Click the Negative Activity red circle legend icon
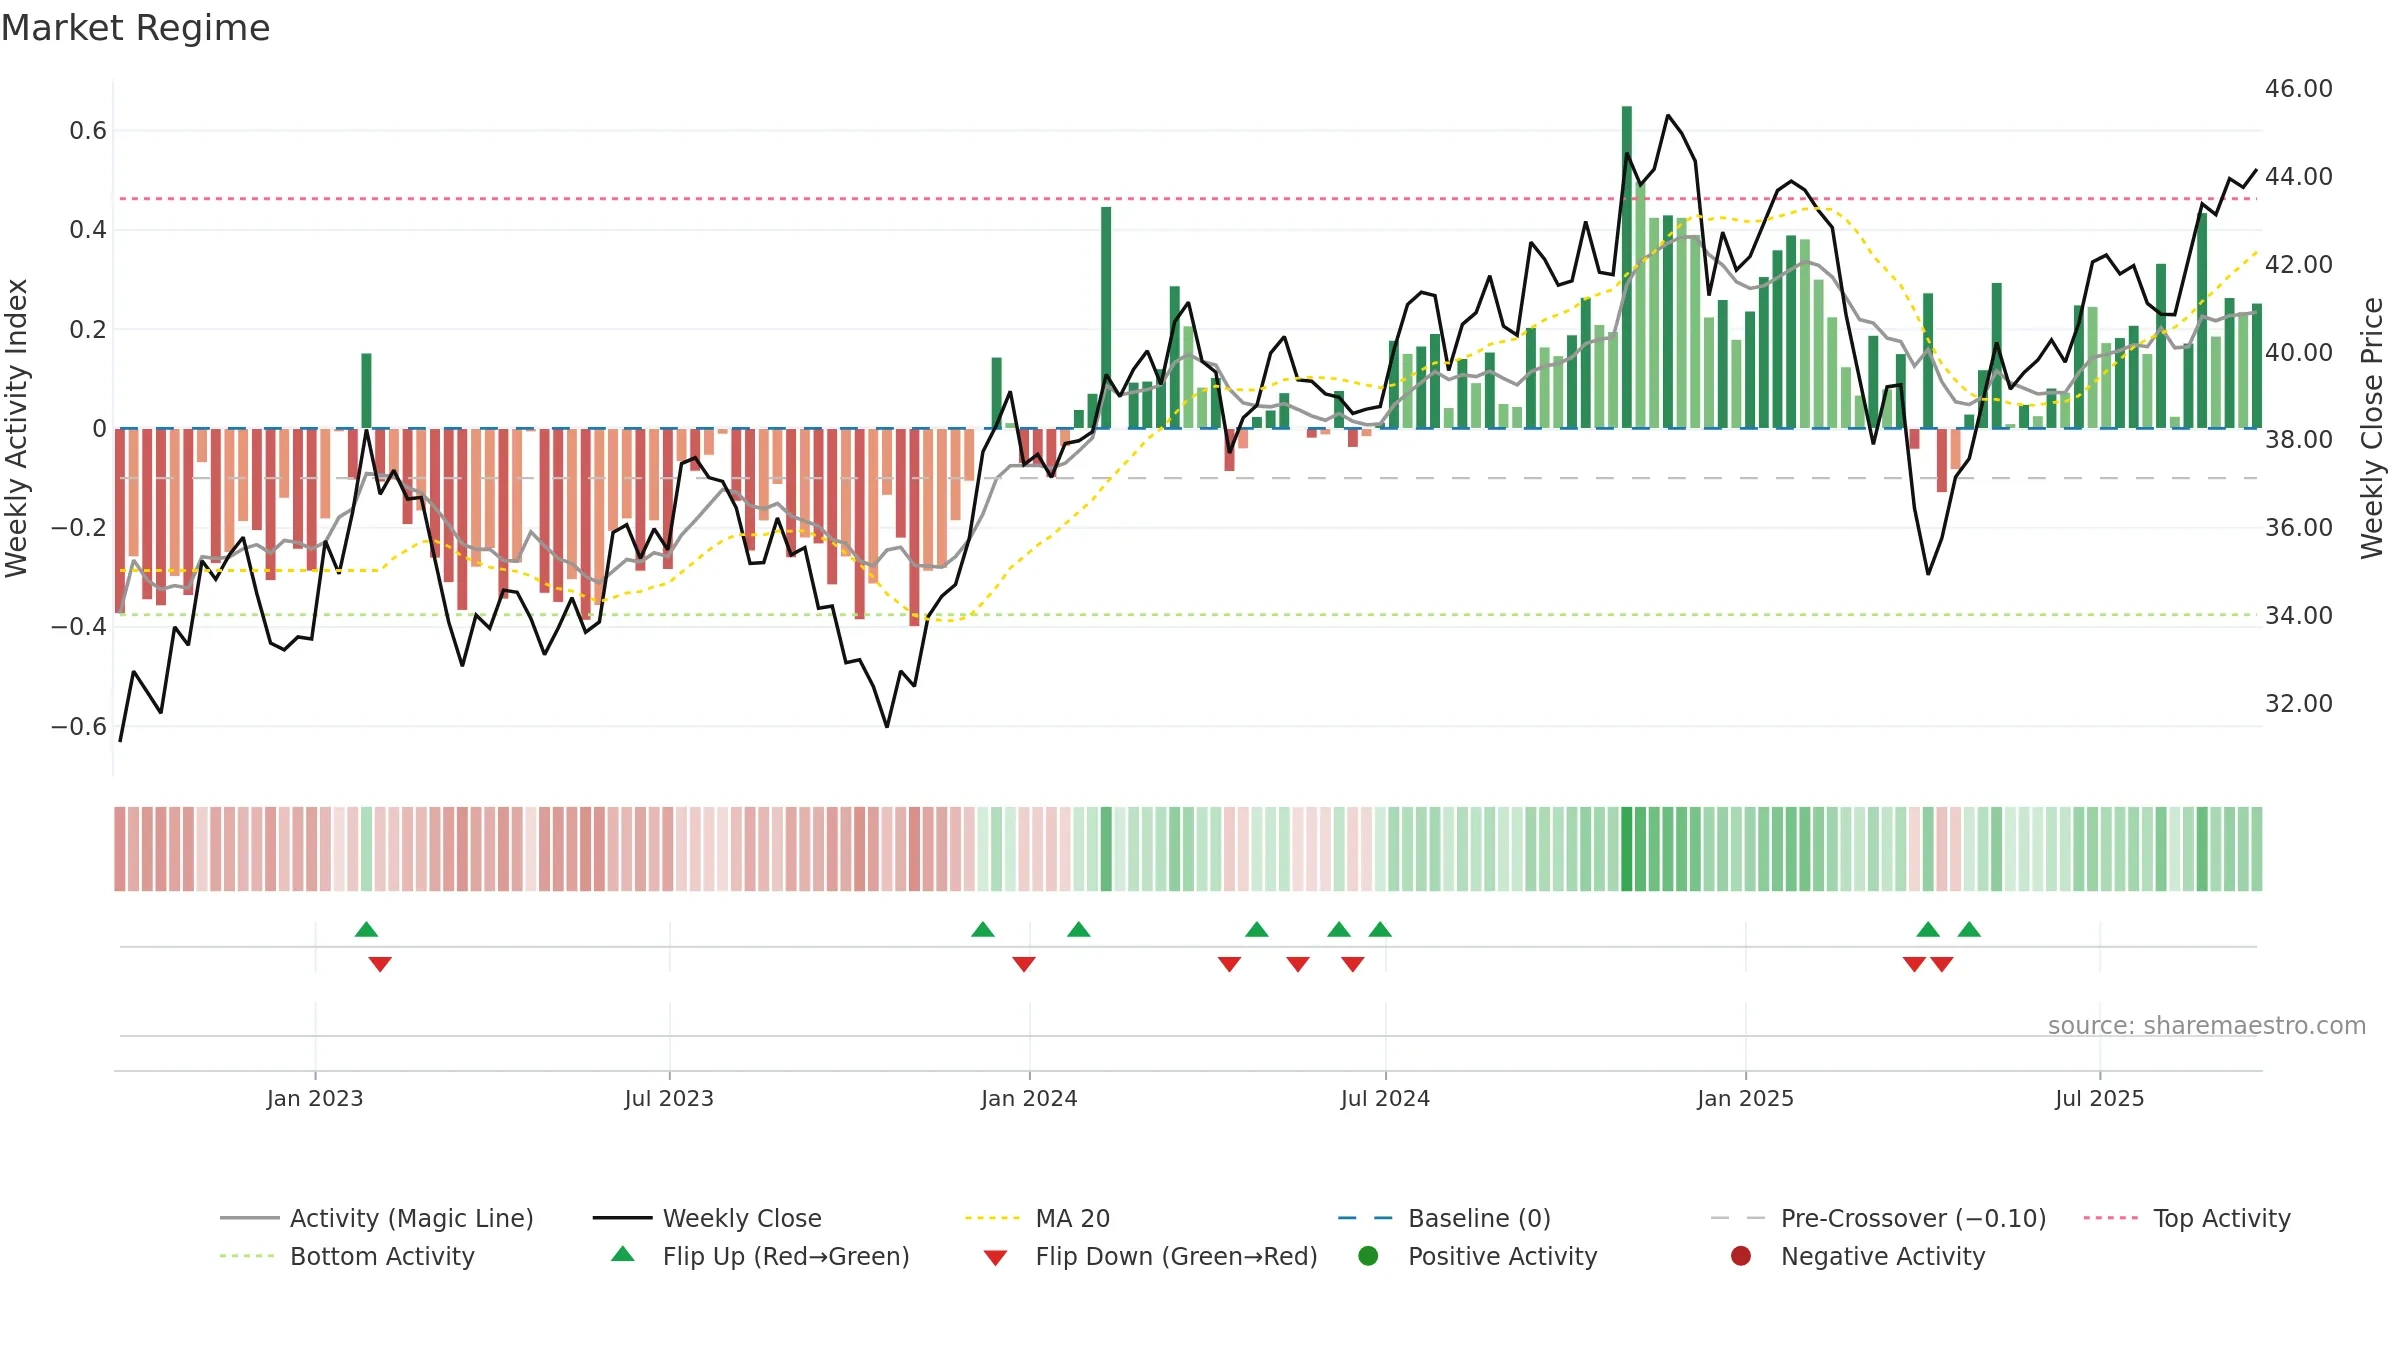 click(1741, 1256)
